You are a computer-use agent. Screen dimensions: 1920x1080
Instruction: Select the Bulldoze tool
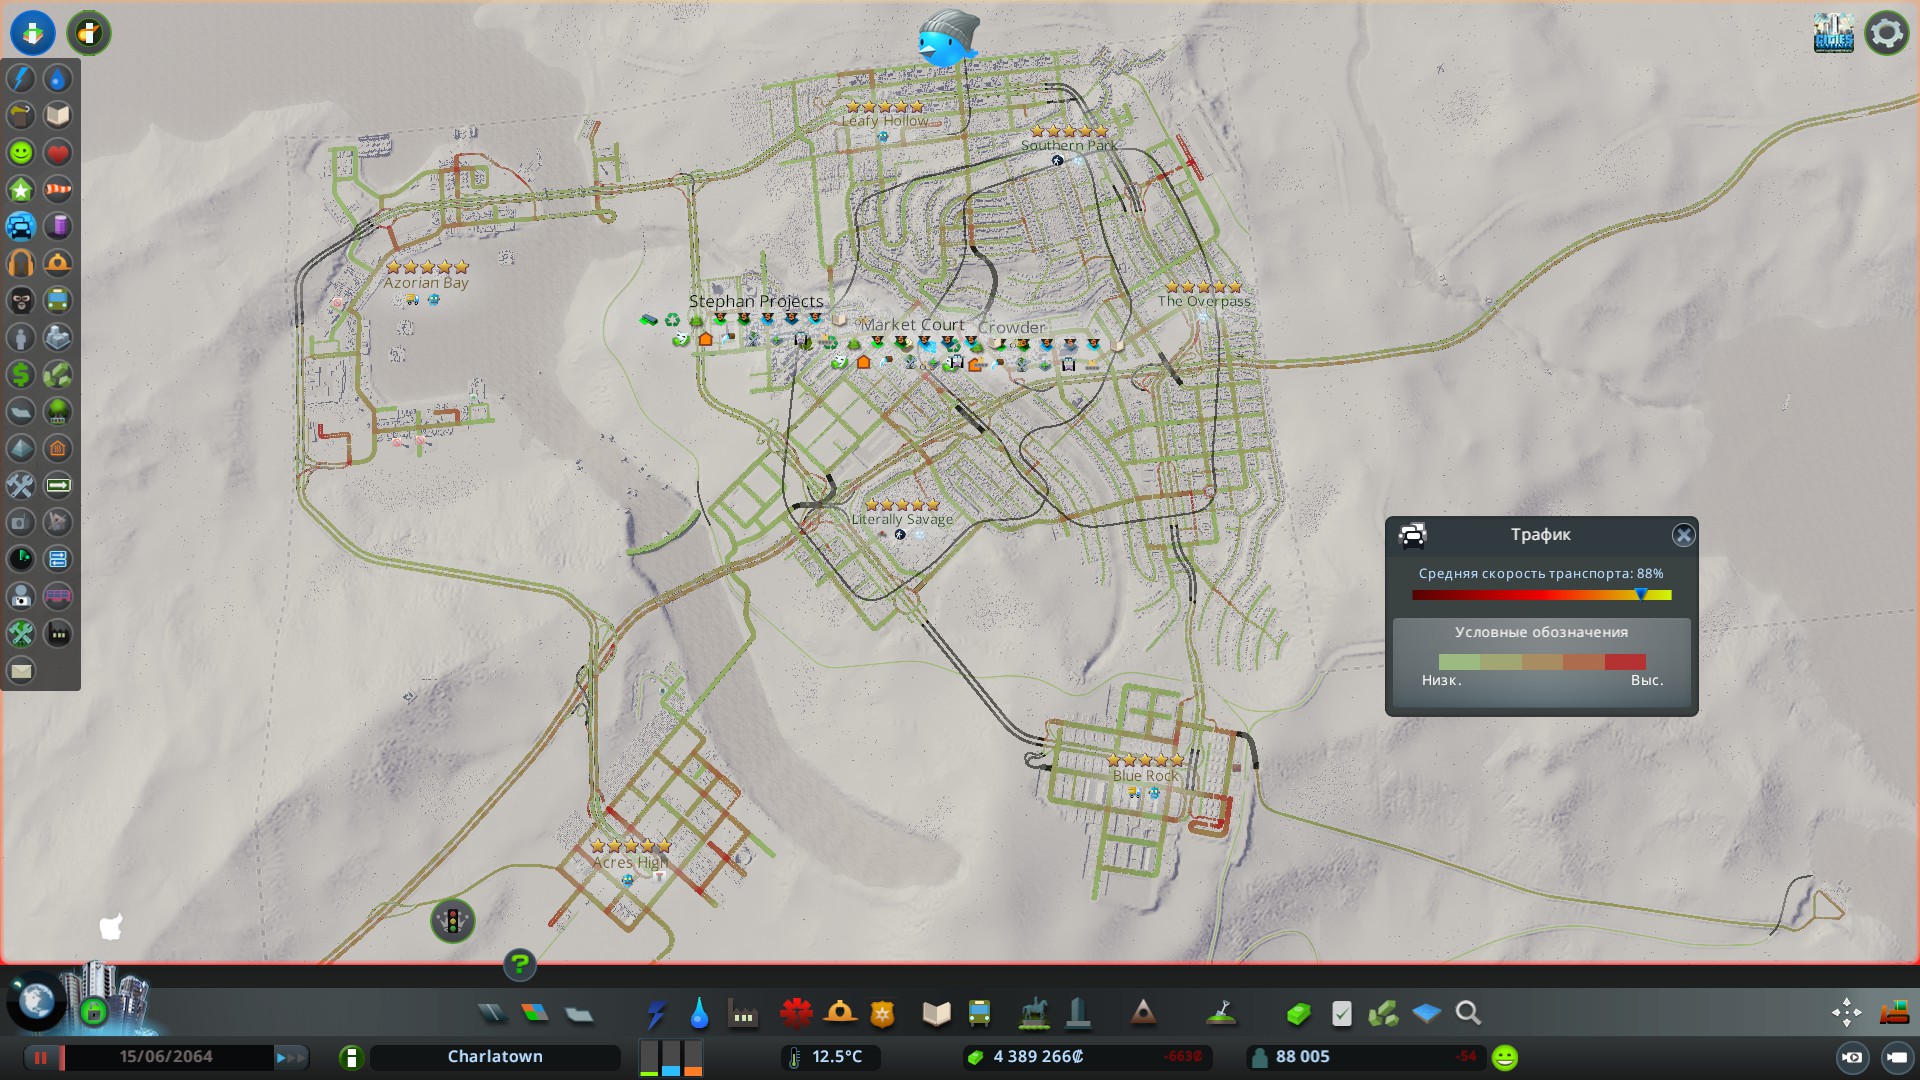1894,1013
